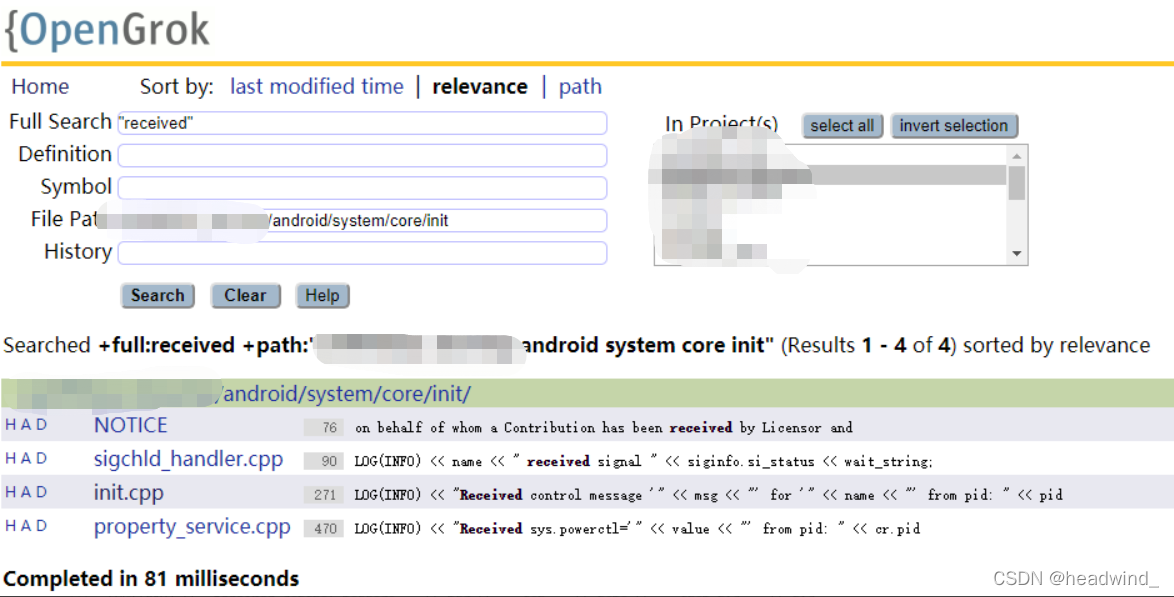Focus the Symbol input field
The image size is (1174, 597).
pyautogui.click(x=362, y=187)
